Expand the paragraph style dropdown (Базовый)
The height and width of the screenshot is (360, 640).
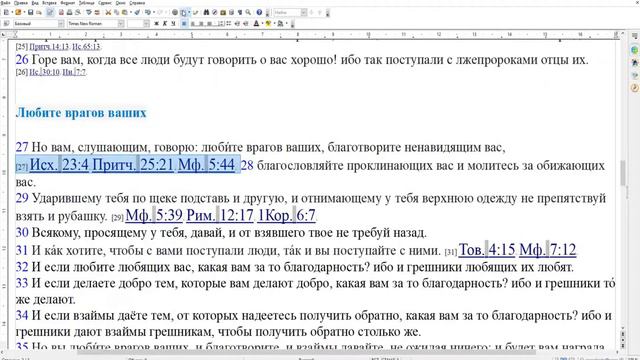[61, 24]
